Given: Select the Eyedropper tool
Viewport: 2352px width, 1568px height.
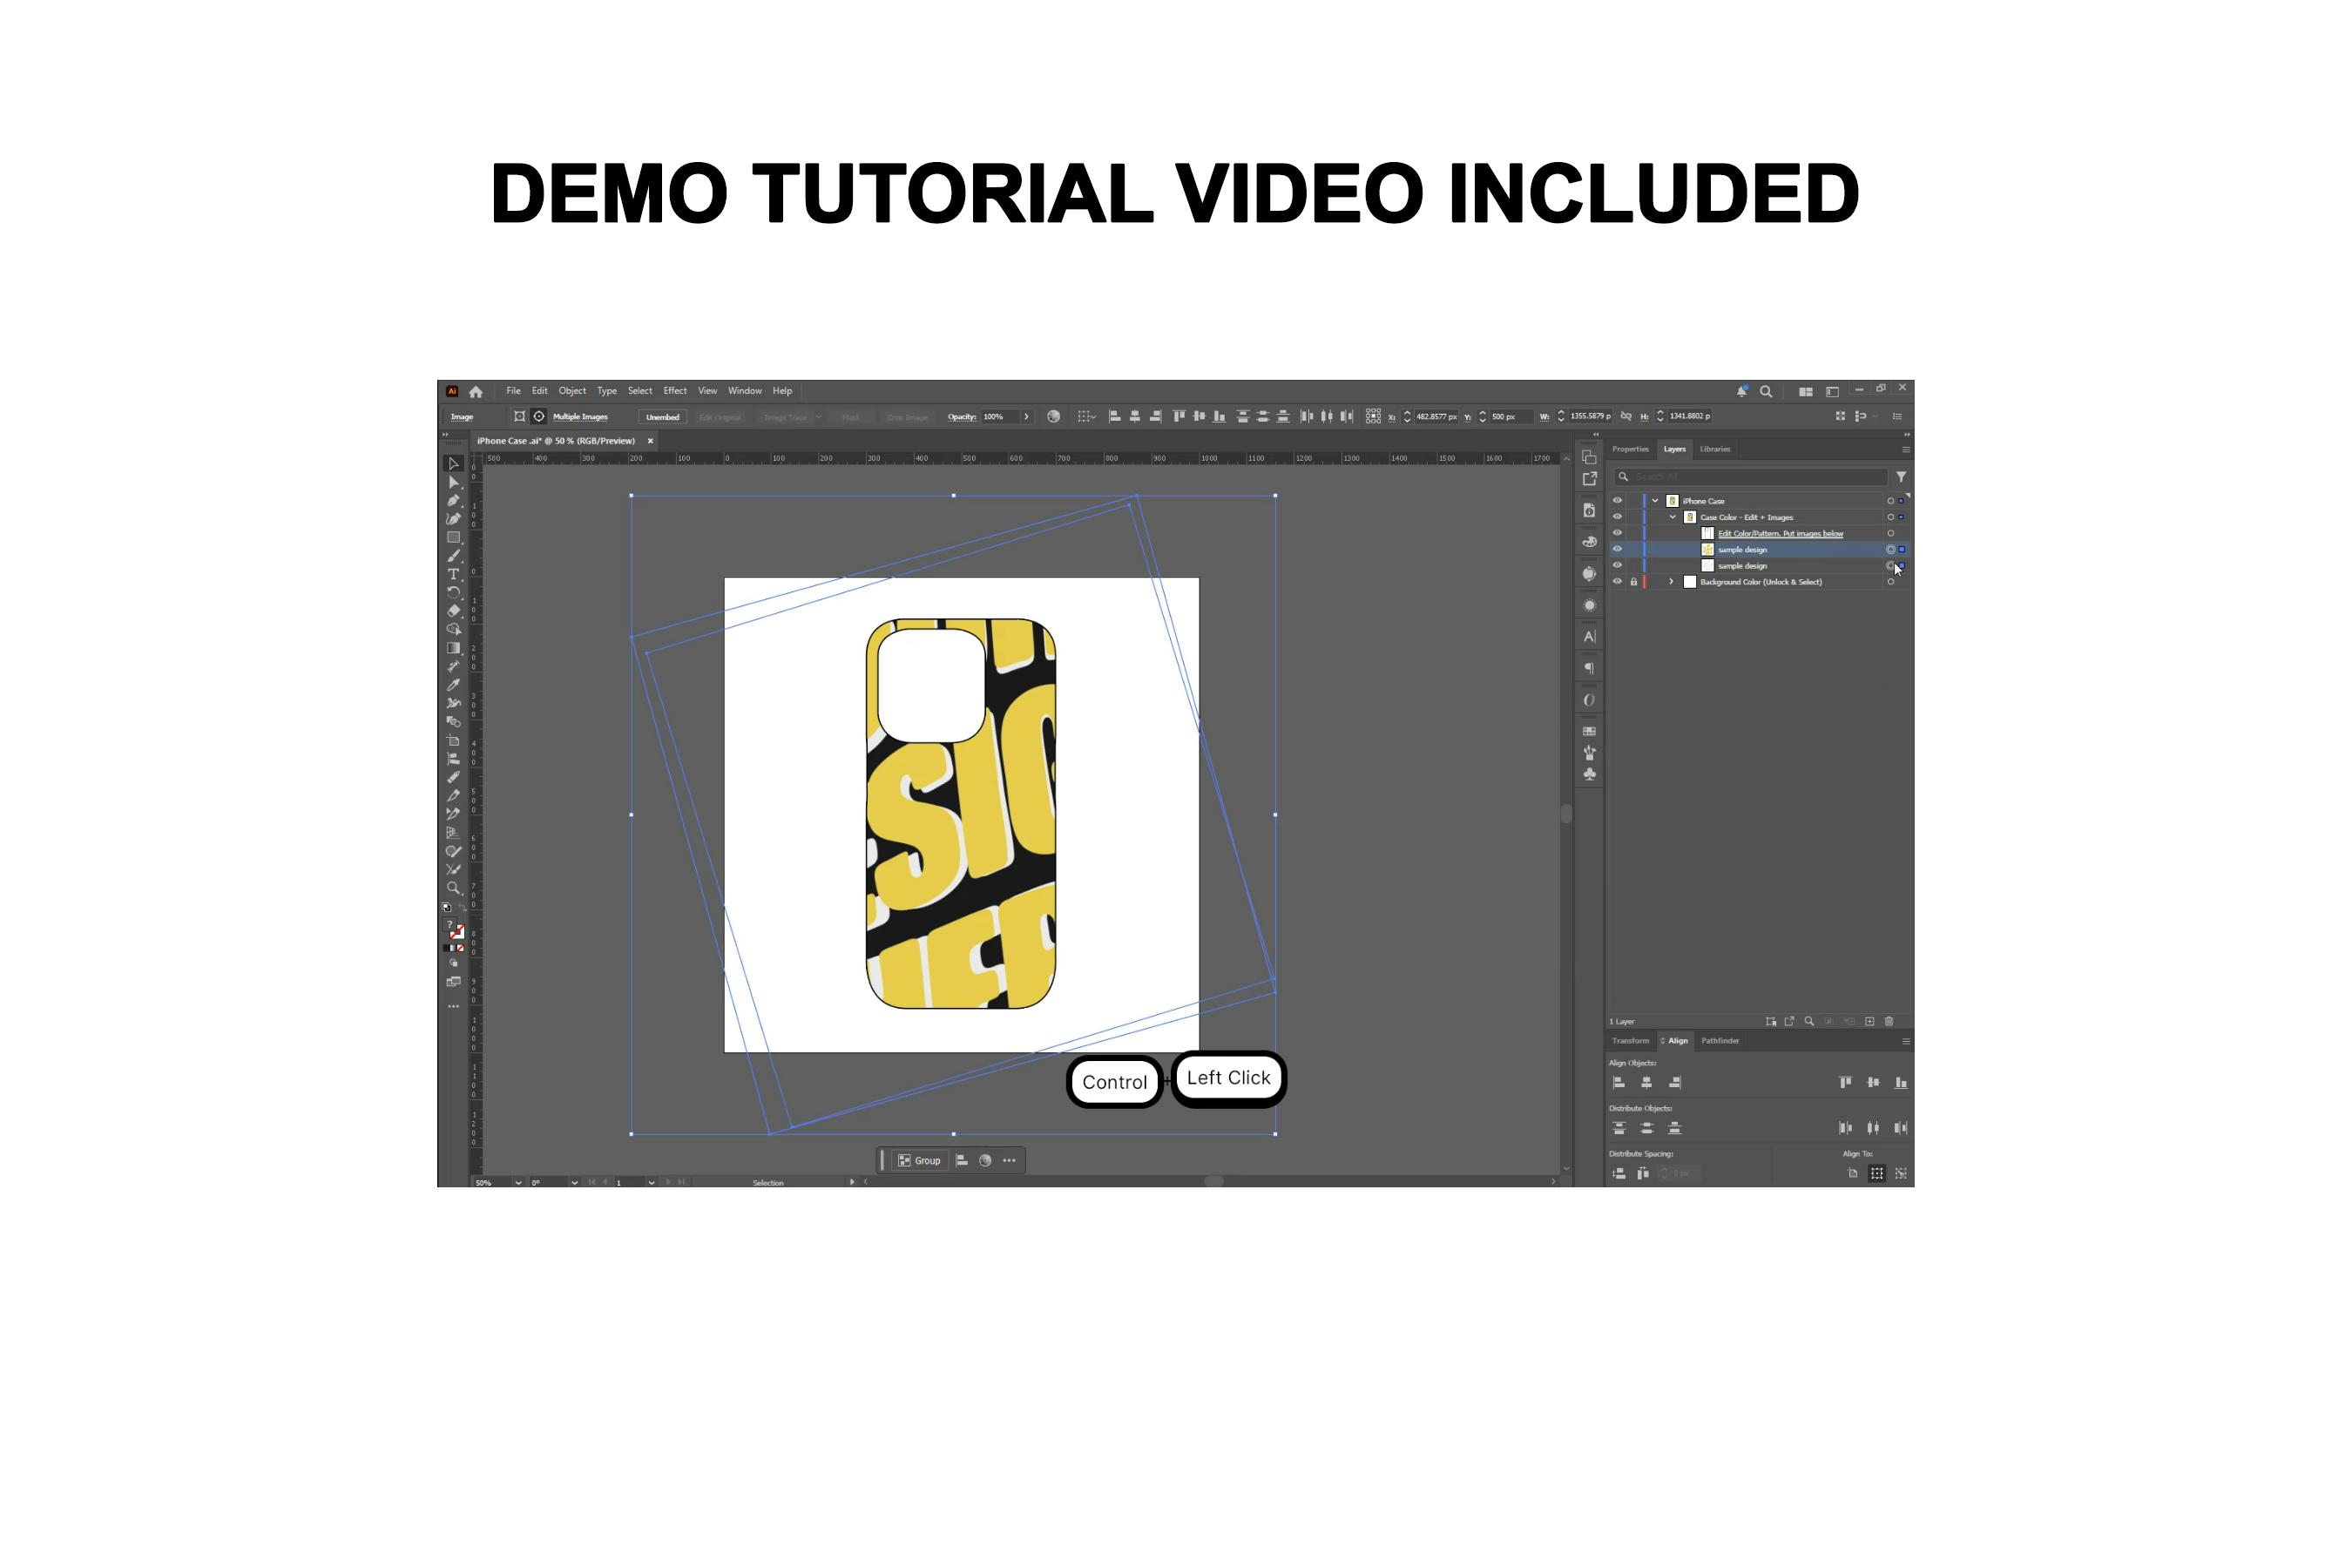Looking at the screenshot, I should tap(453, 685).
